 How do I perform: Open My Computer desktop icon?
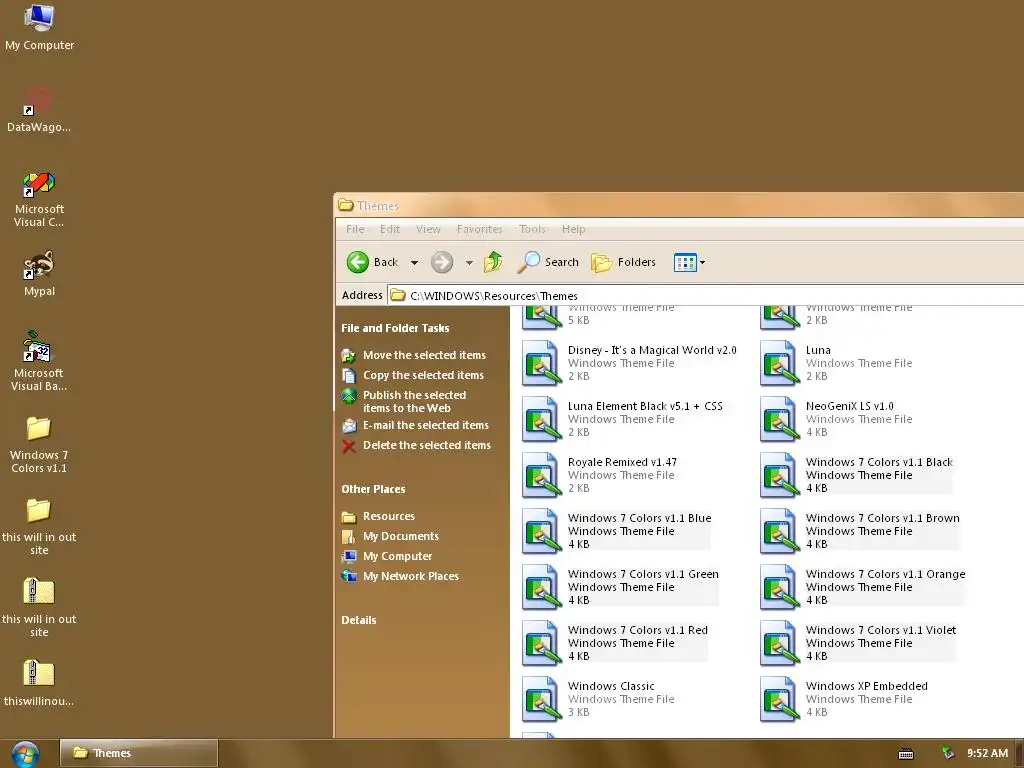coord(39,27)
